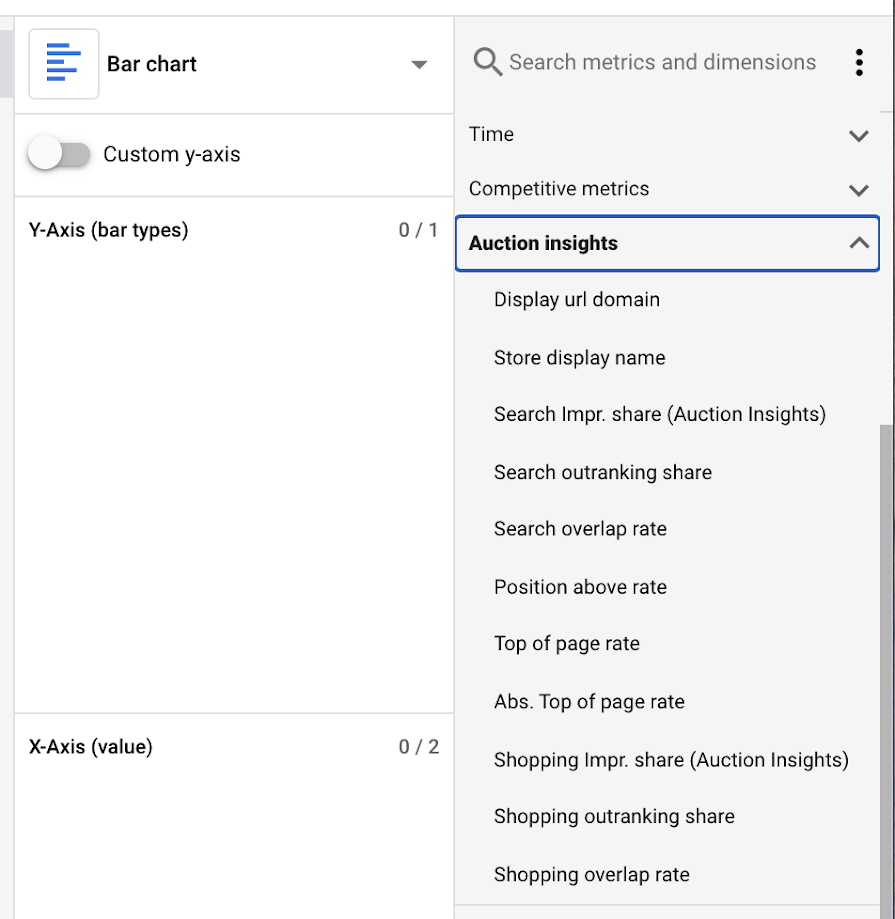Screen dimensions: 895x919
Task: Collapse the Auction insights section
Action: pyautogui.click(x=858, y=243)
